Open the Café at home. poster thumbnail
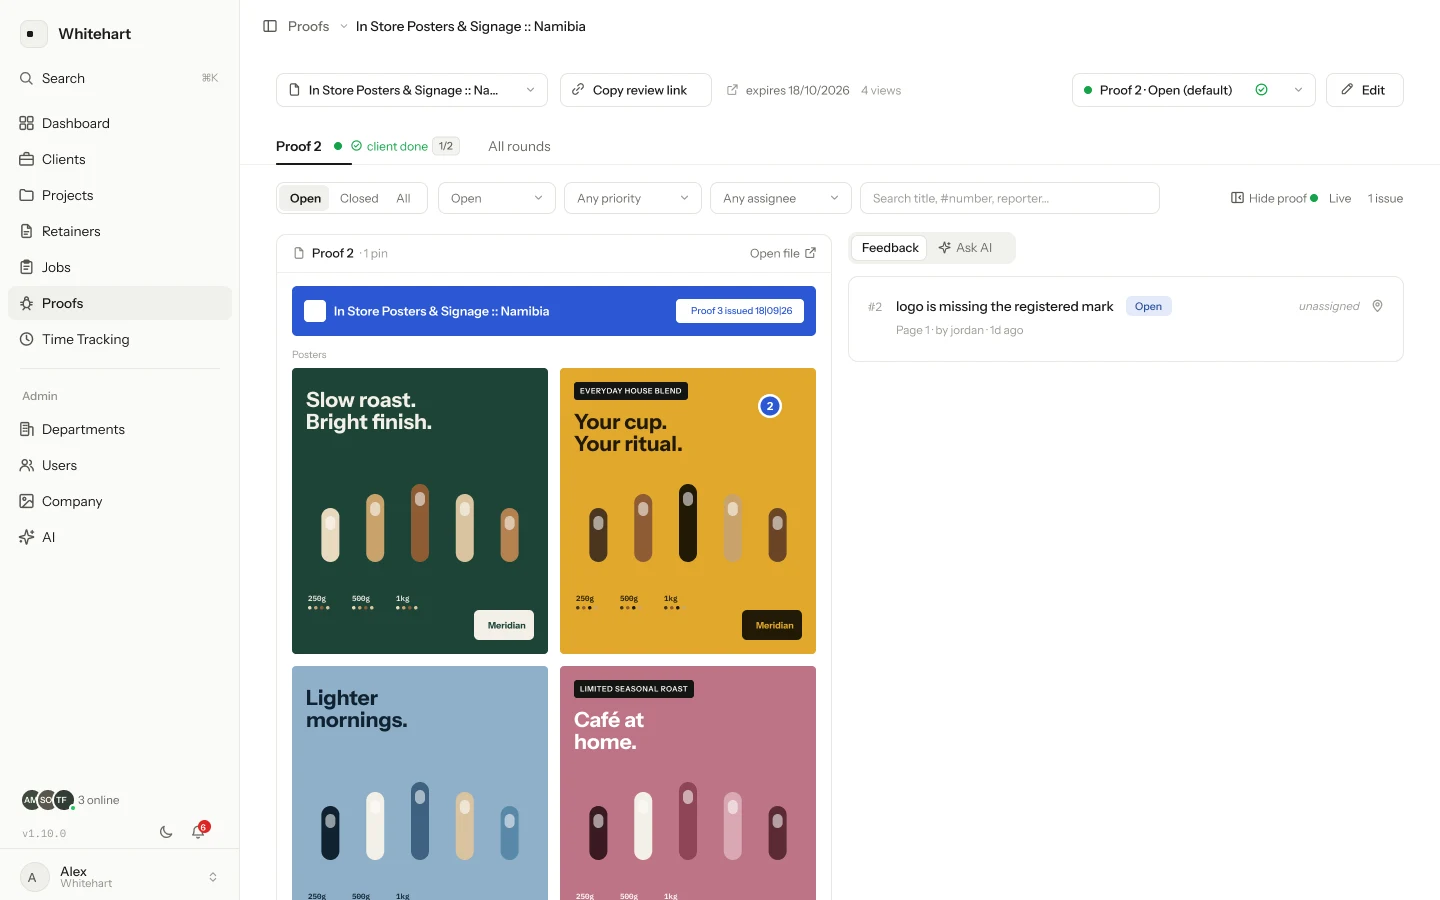Screen dimensions: 1440x900 tap(688, 783)
